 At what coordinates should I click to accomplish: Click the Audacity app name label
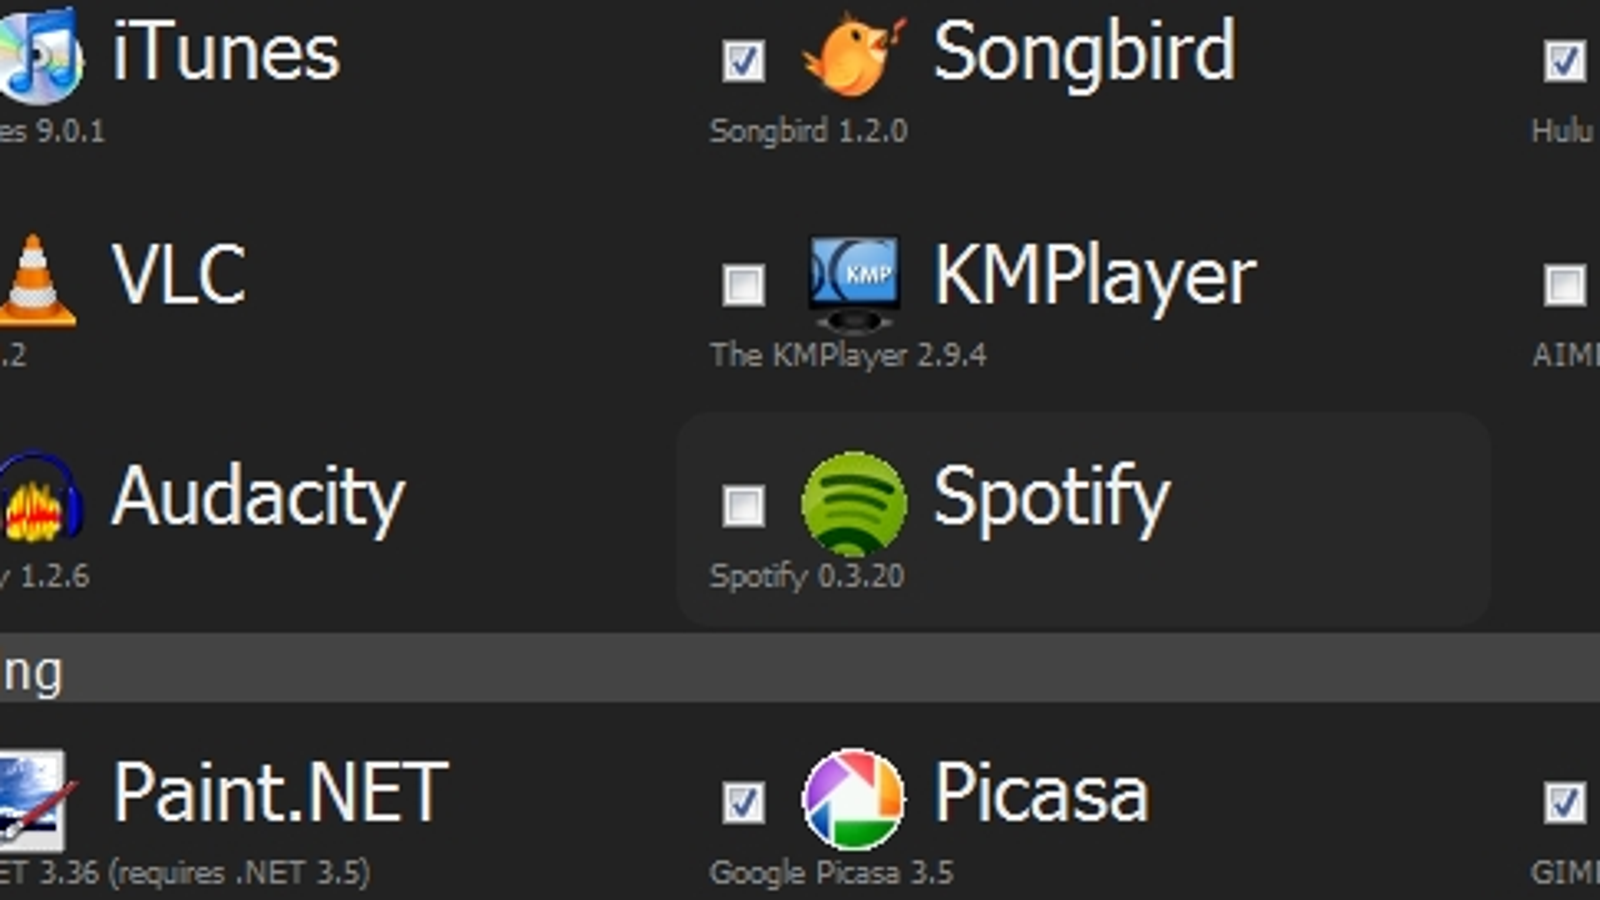pos(258,498)
